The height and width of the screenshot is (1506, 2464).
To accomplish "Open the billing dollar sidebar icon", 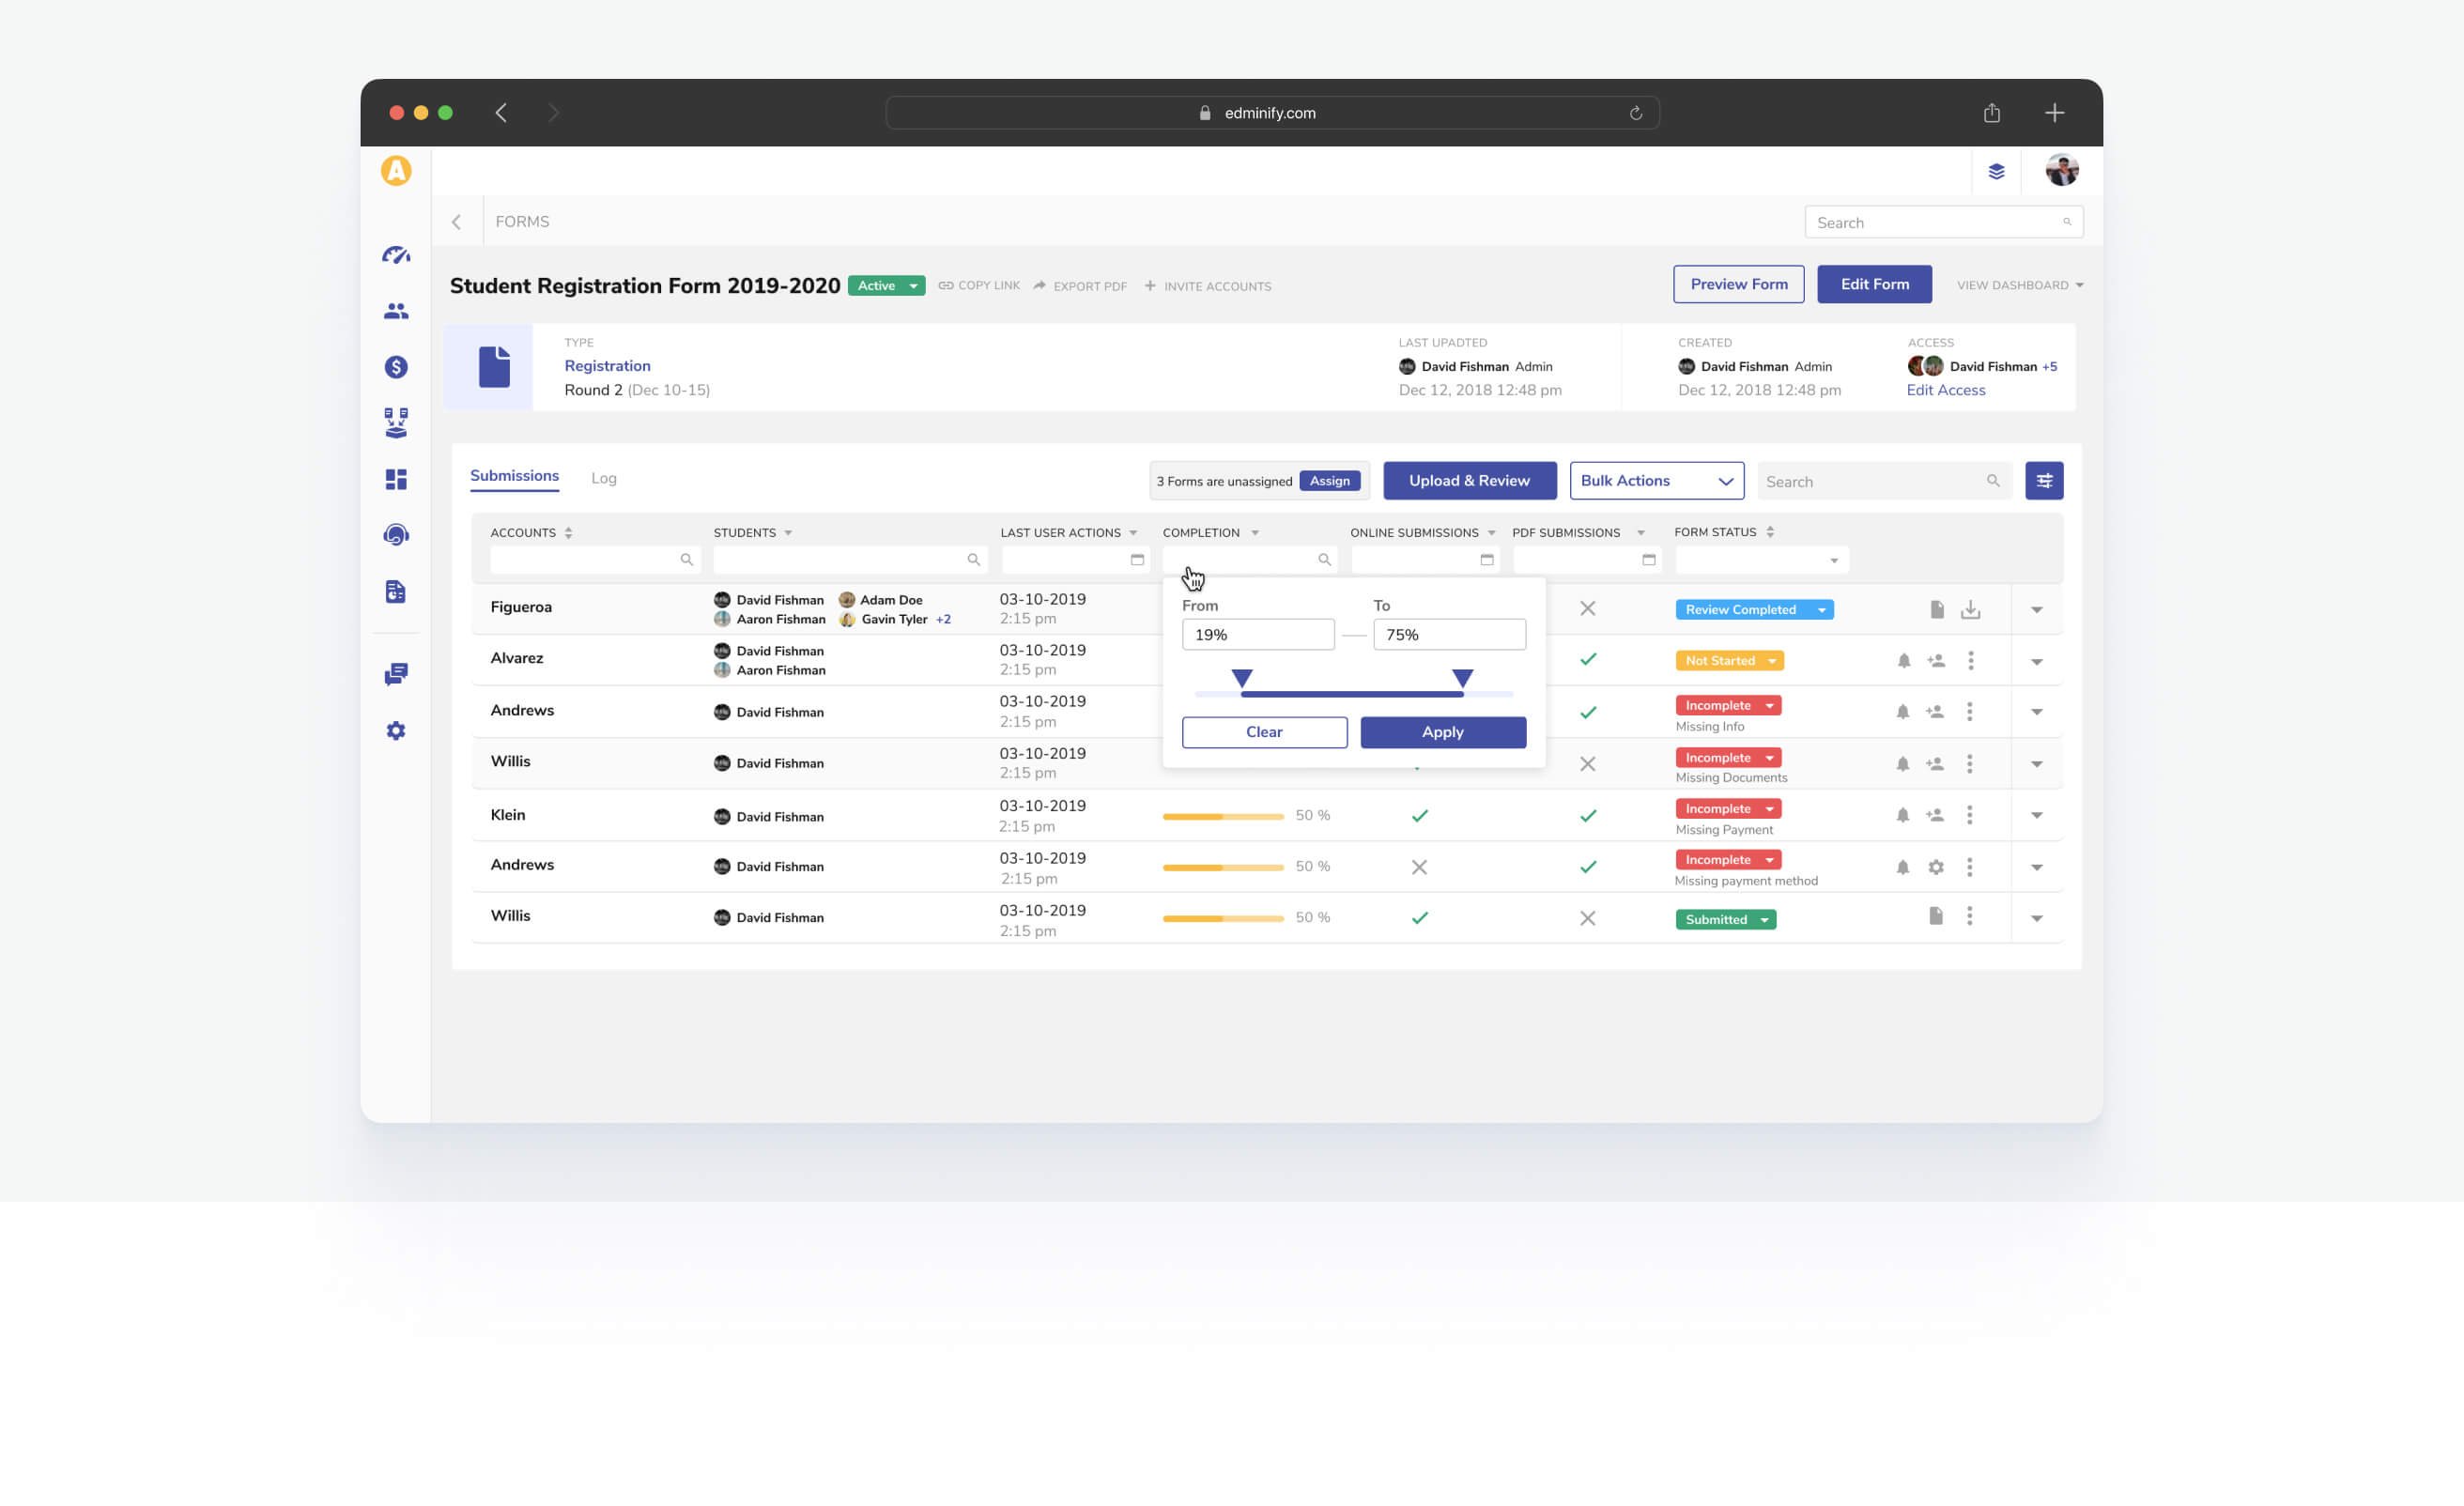I will (x=396, y=367).
